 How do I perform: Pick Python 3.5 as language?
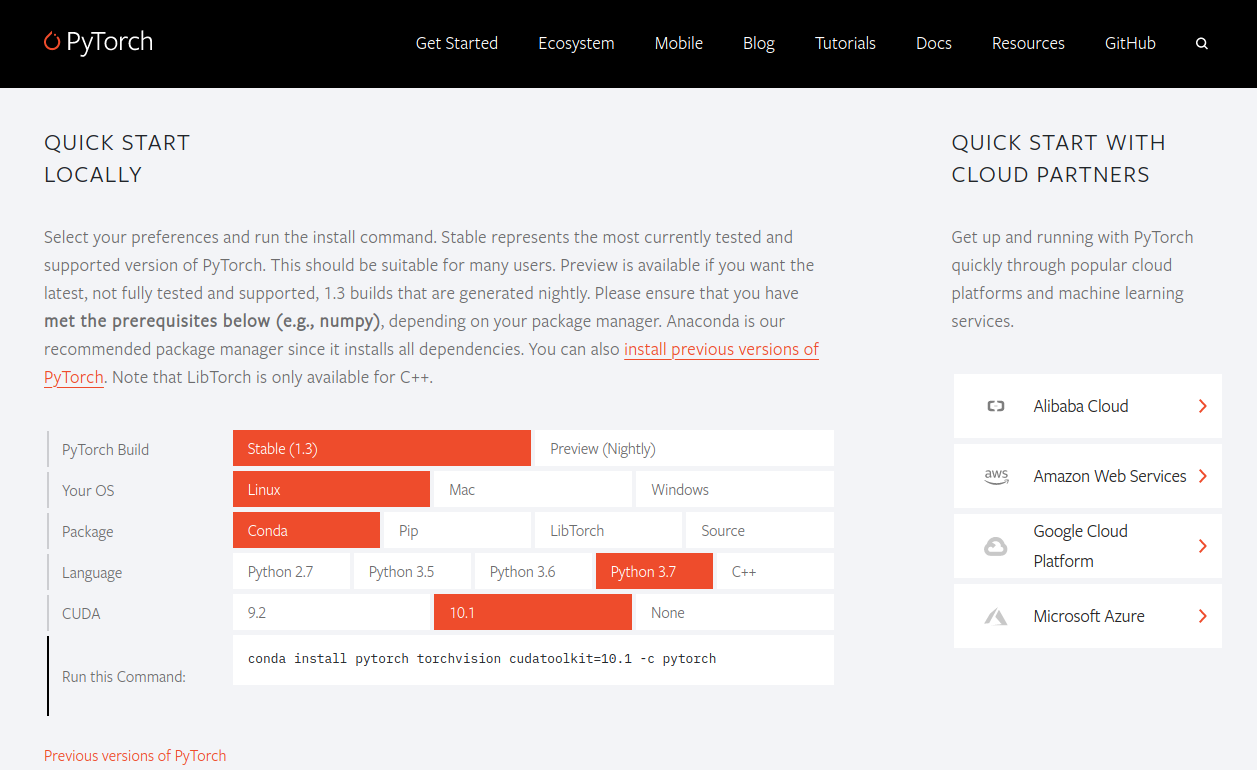412,571
